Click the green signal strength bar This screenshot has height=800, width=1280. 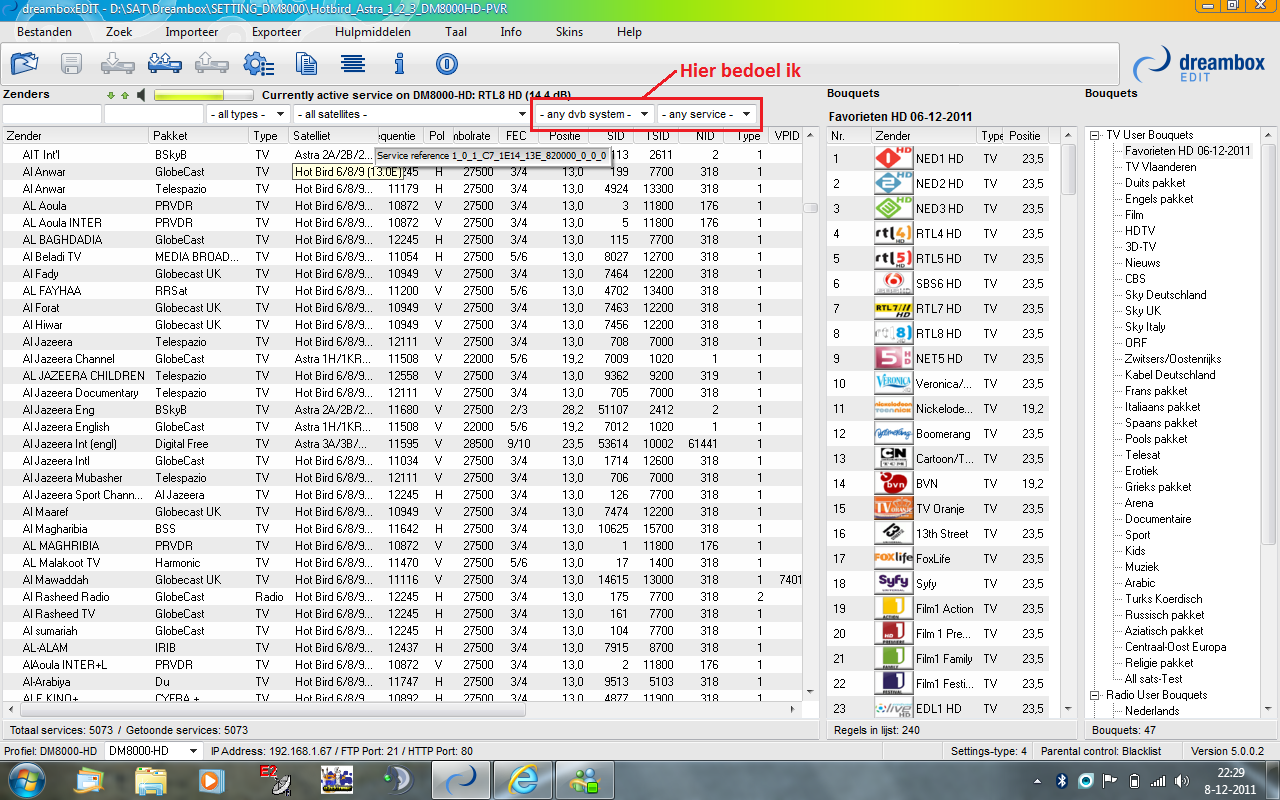tap(203, 96)
